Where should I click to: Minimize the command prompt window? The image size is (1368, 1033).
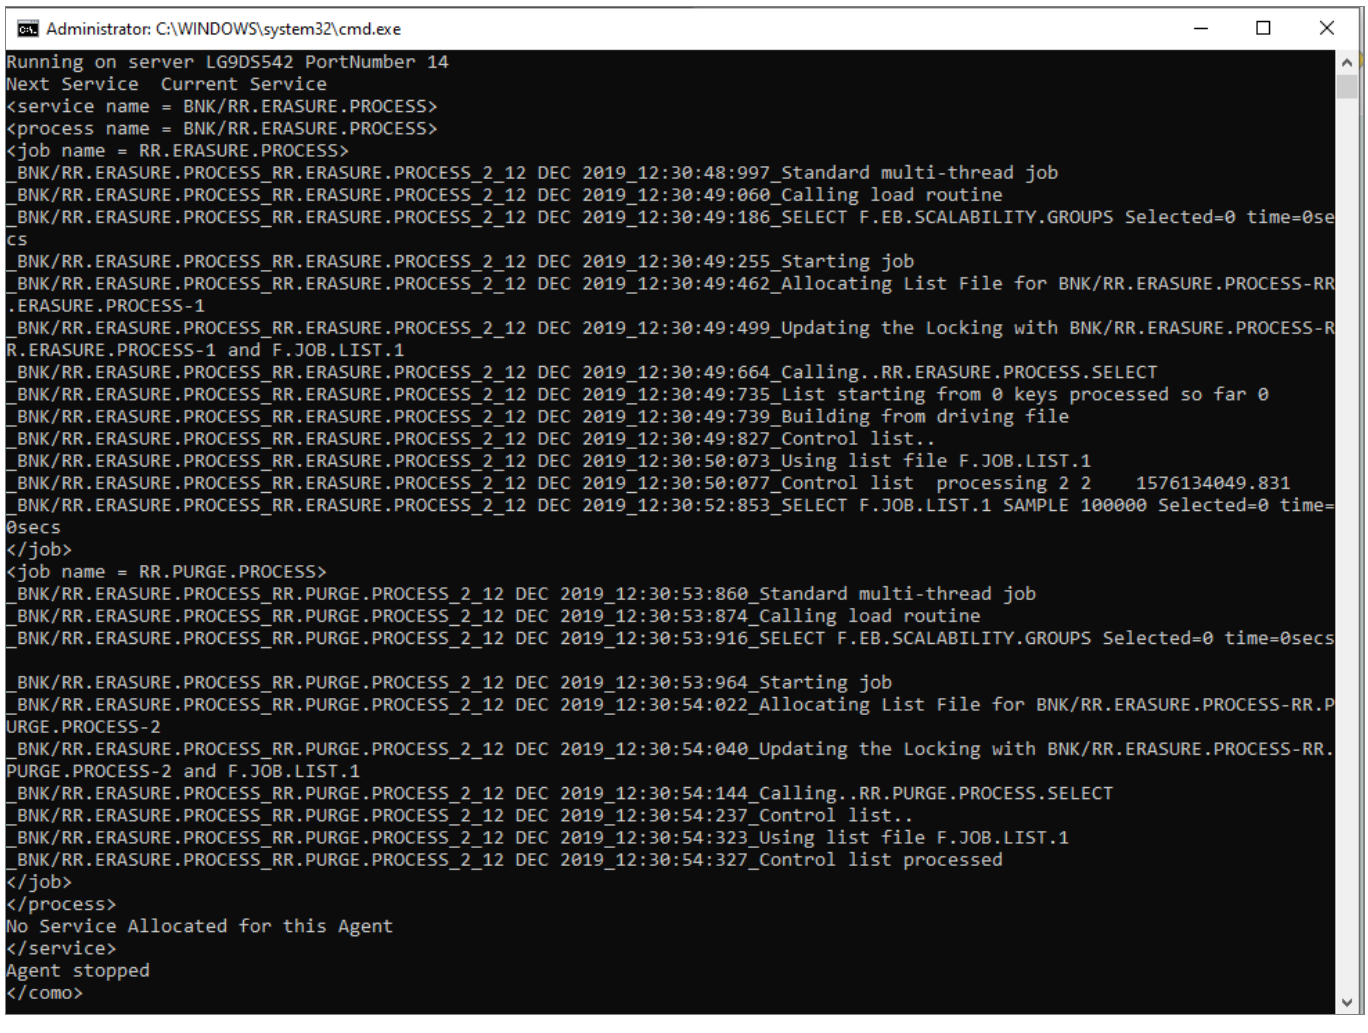[1201, 28]
